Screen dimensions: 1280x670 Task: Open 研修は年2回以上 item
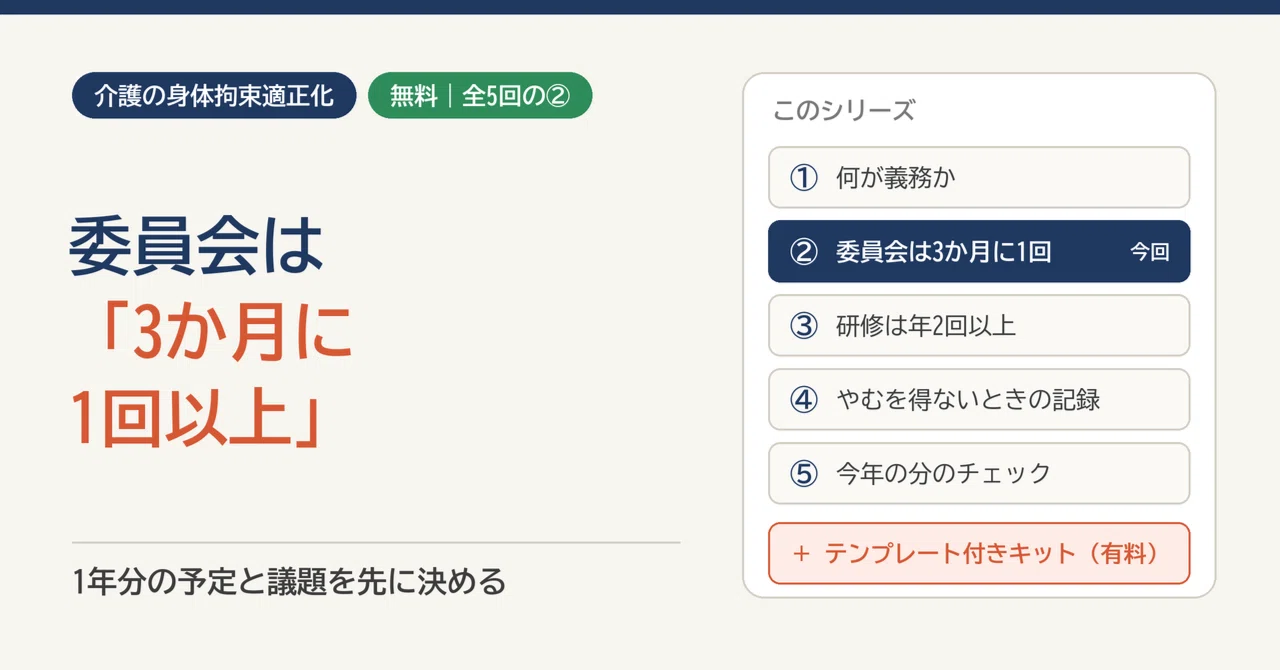pos(979,326)
